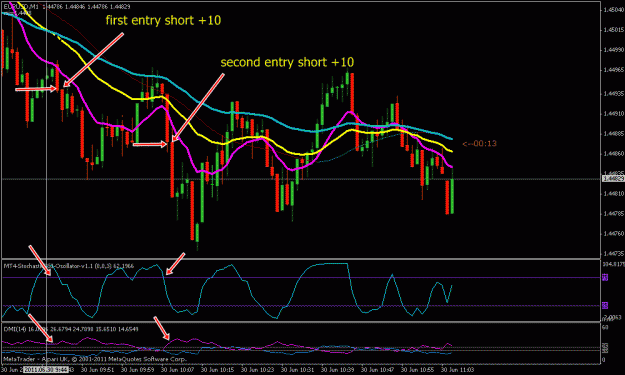The height and width of the screenshot is (375, 625).
Task: Click the 1.44785 price axis label
Action: pyautogui.click(x=613, y=214)
